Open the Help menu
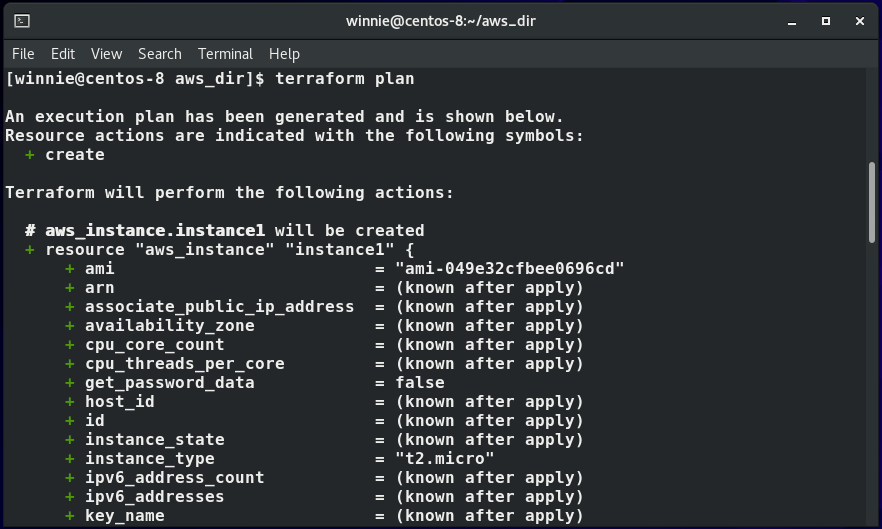Viewport: 882px width, 529px height. point(284,54)
